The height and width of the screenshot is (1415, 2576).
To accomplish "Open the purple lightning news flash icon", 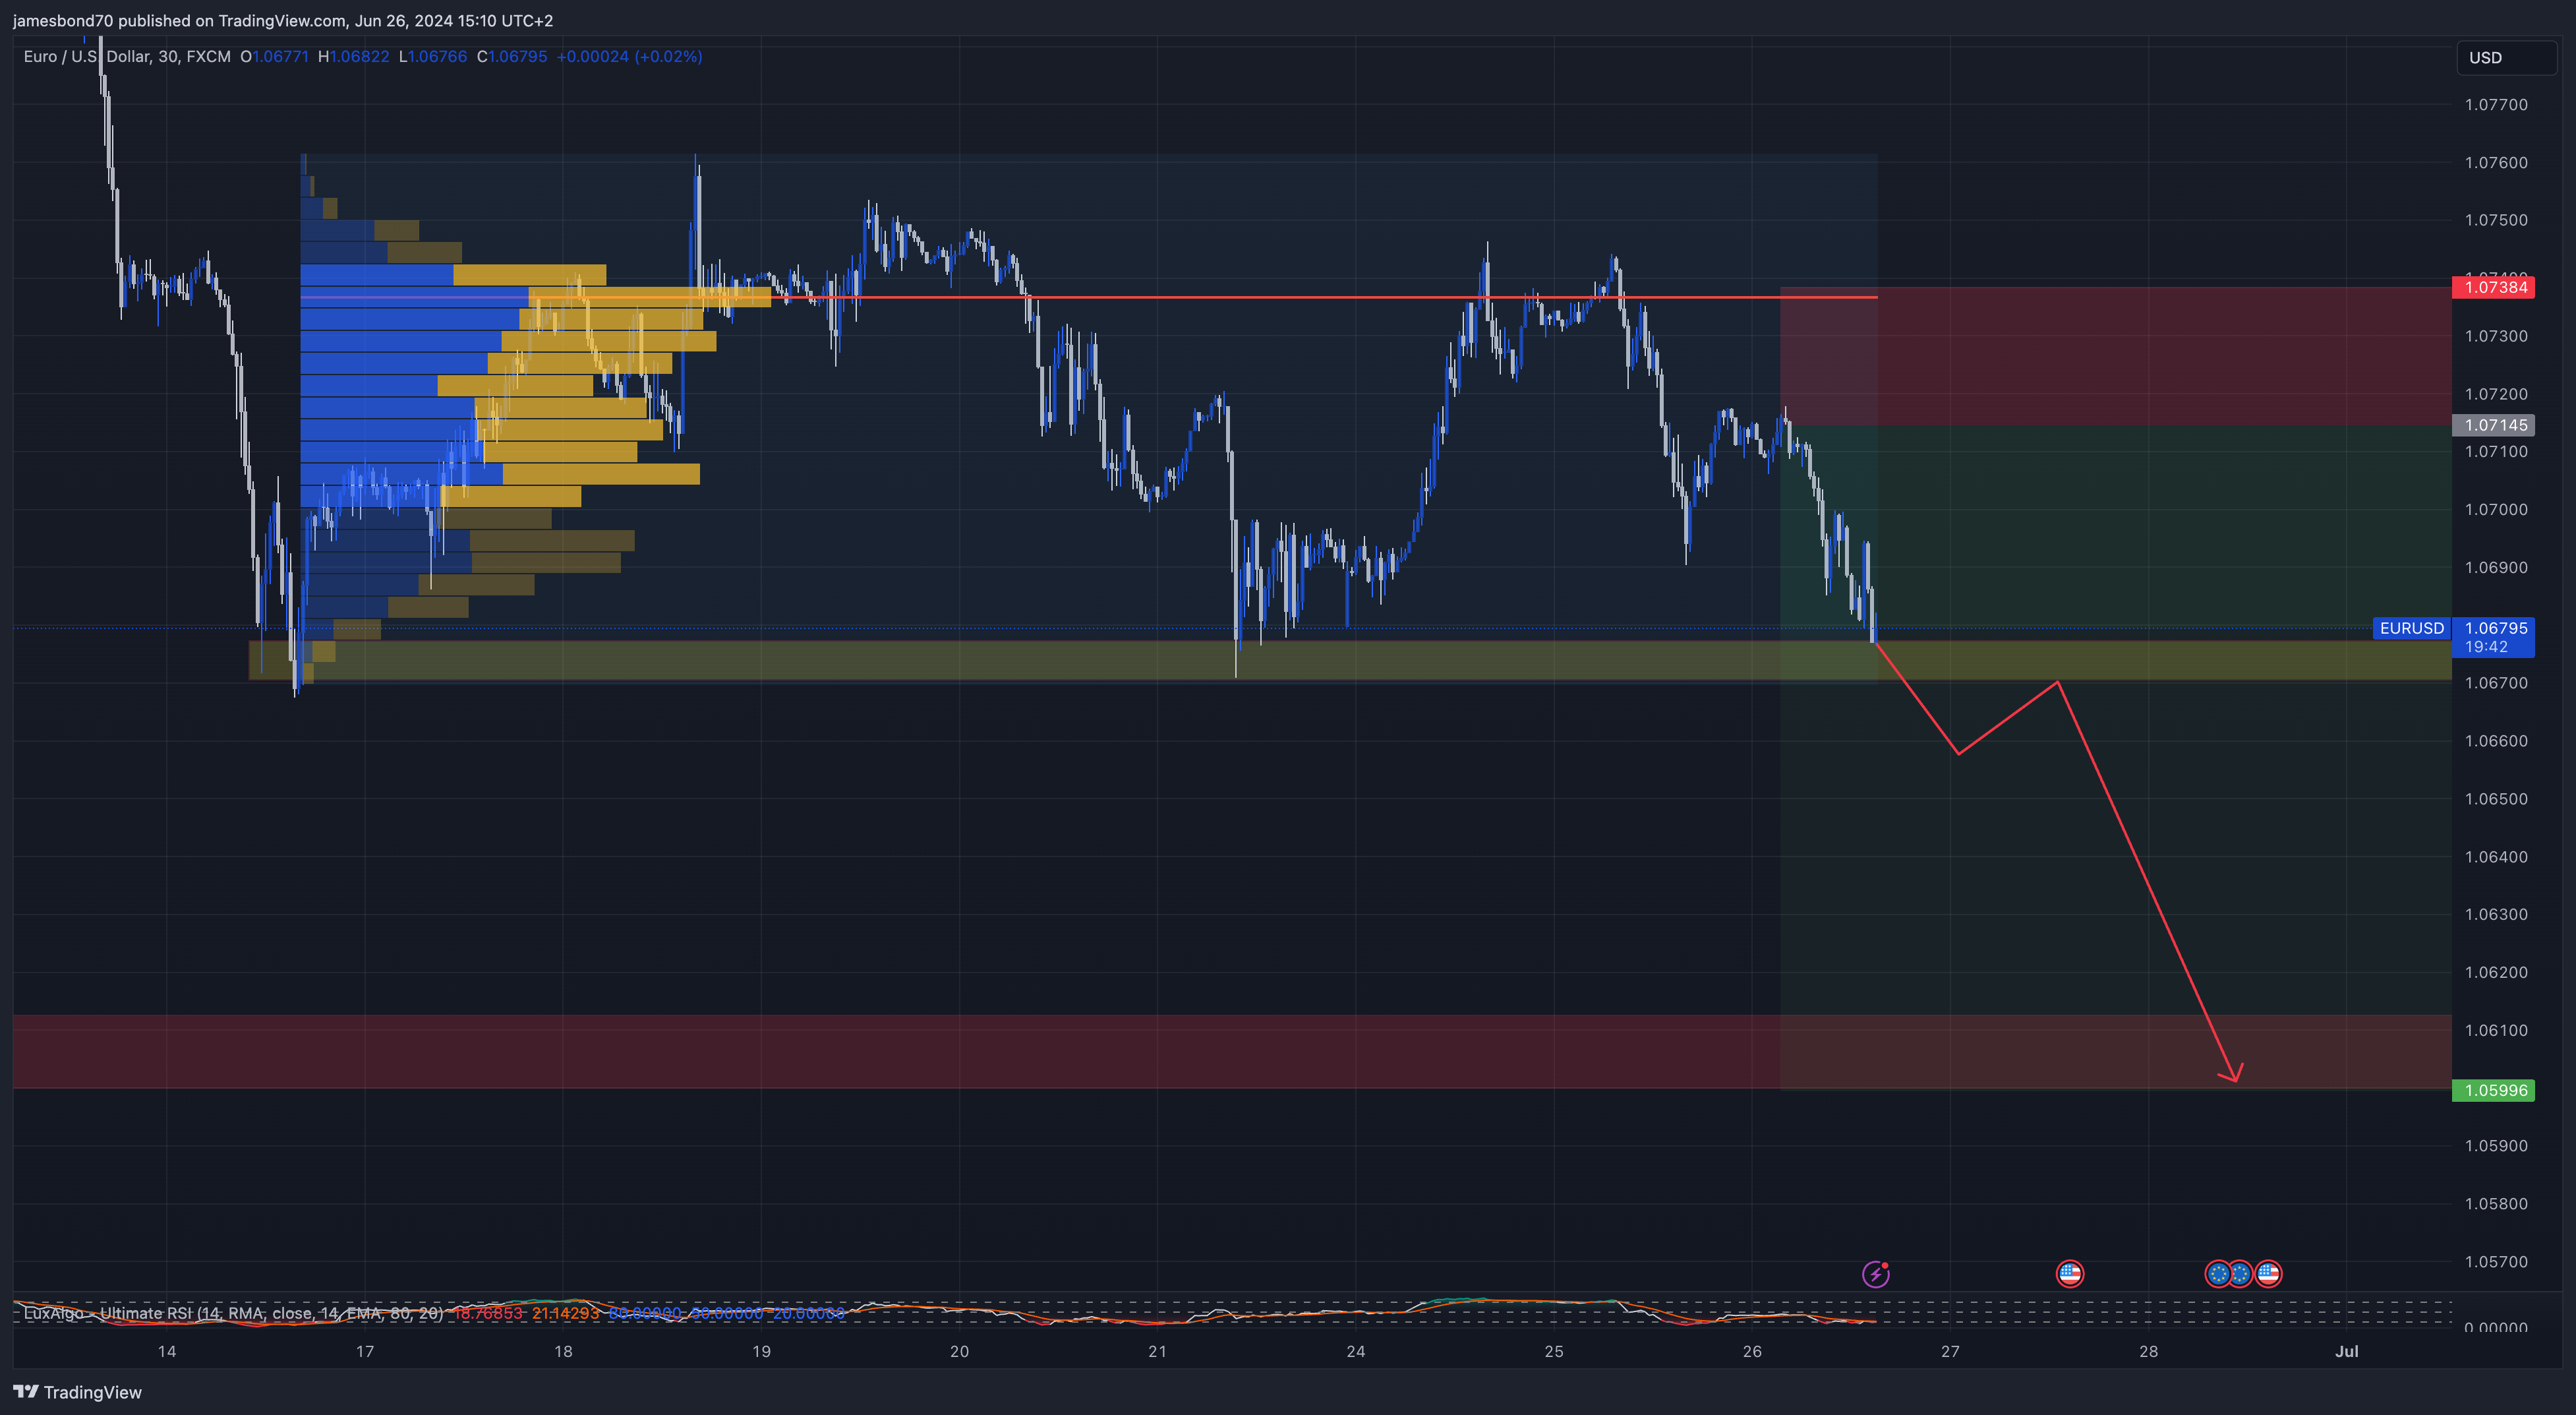I will pos(1875,1274).
